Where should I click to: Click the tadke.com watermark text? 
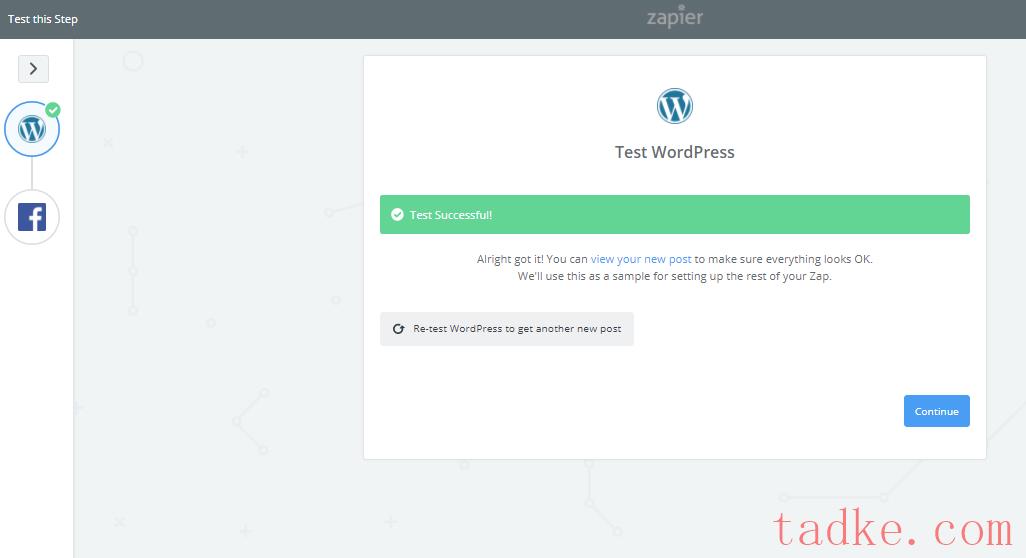(893, 529)
